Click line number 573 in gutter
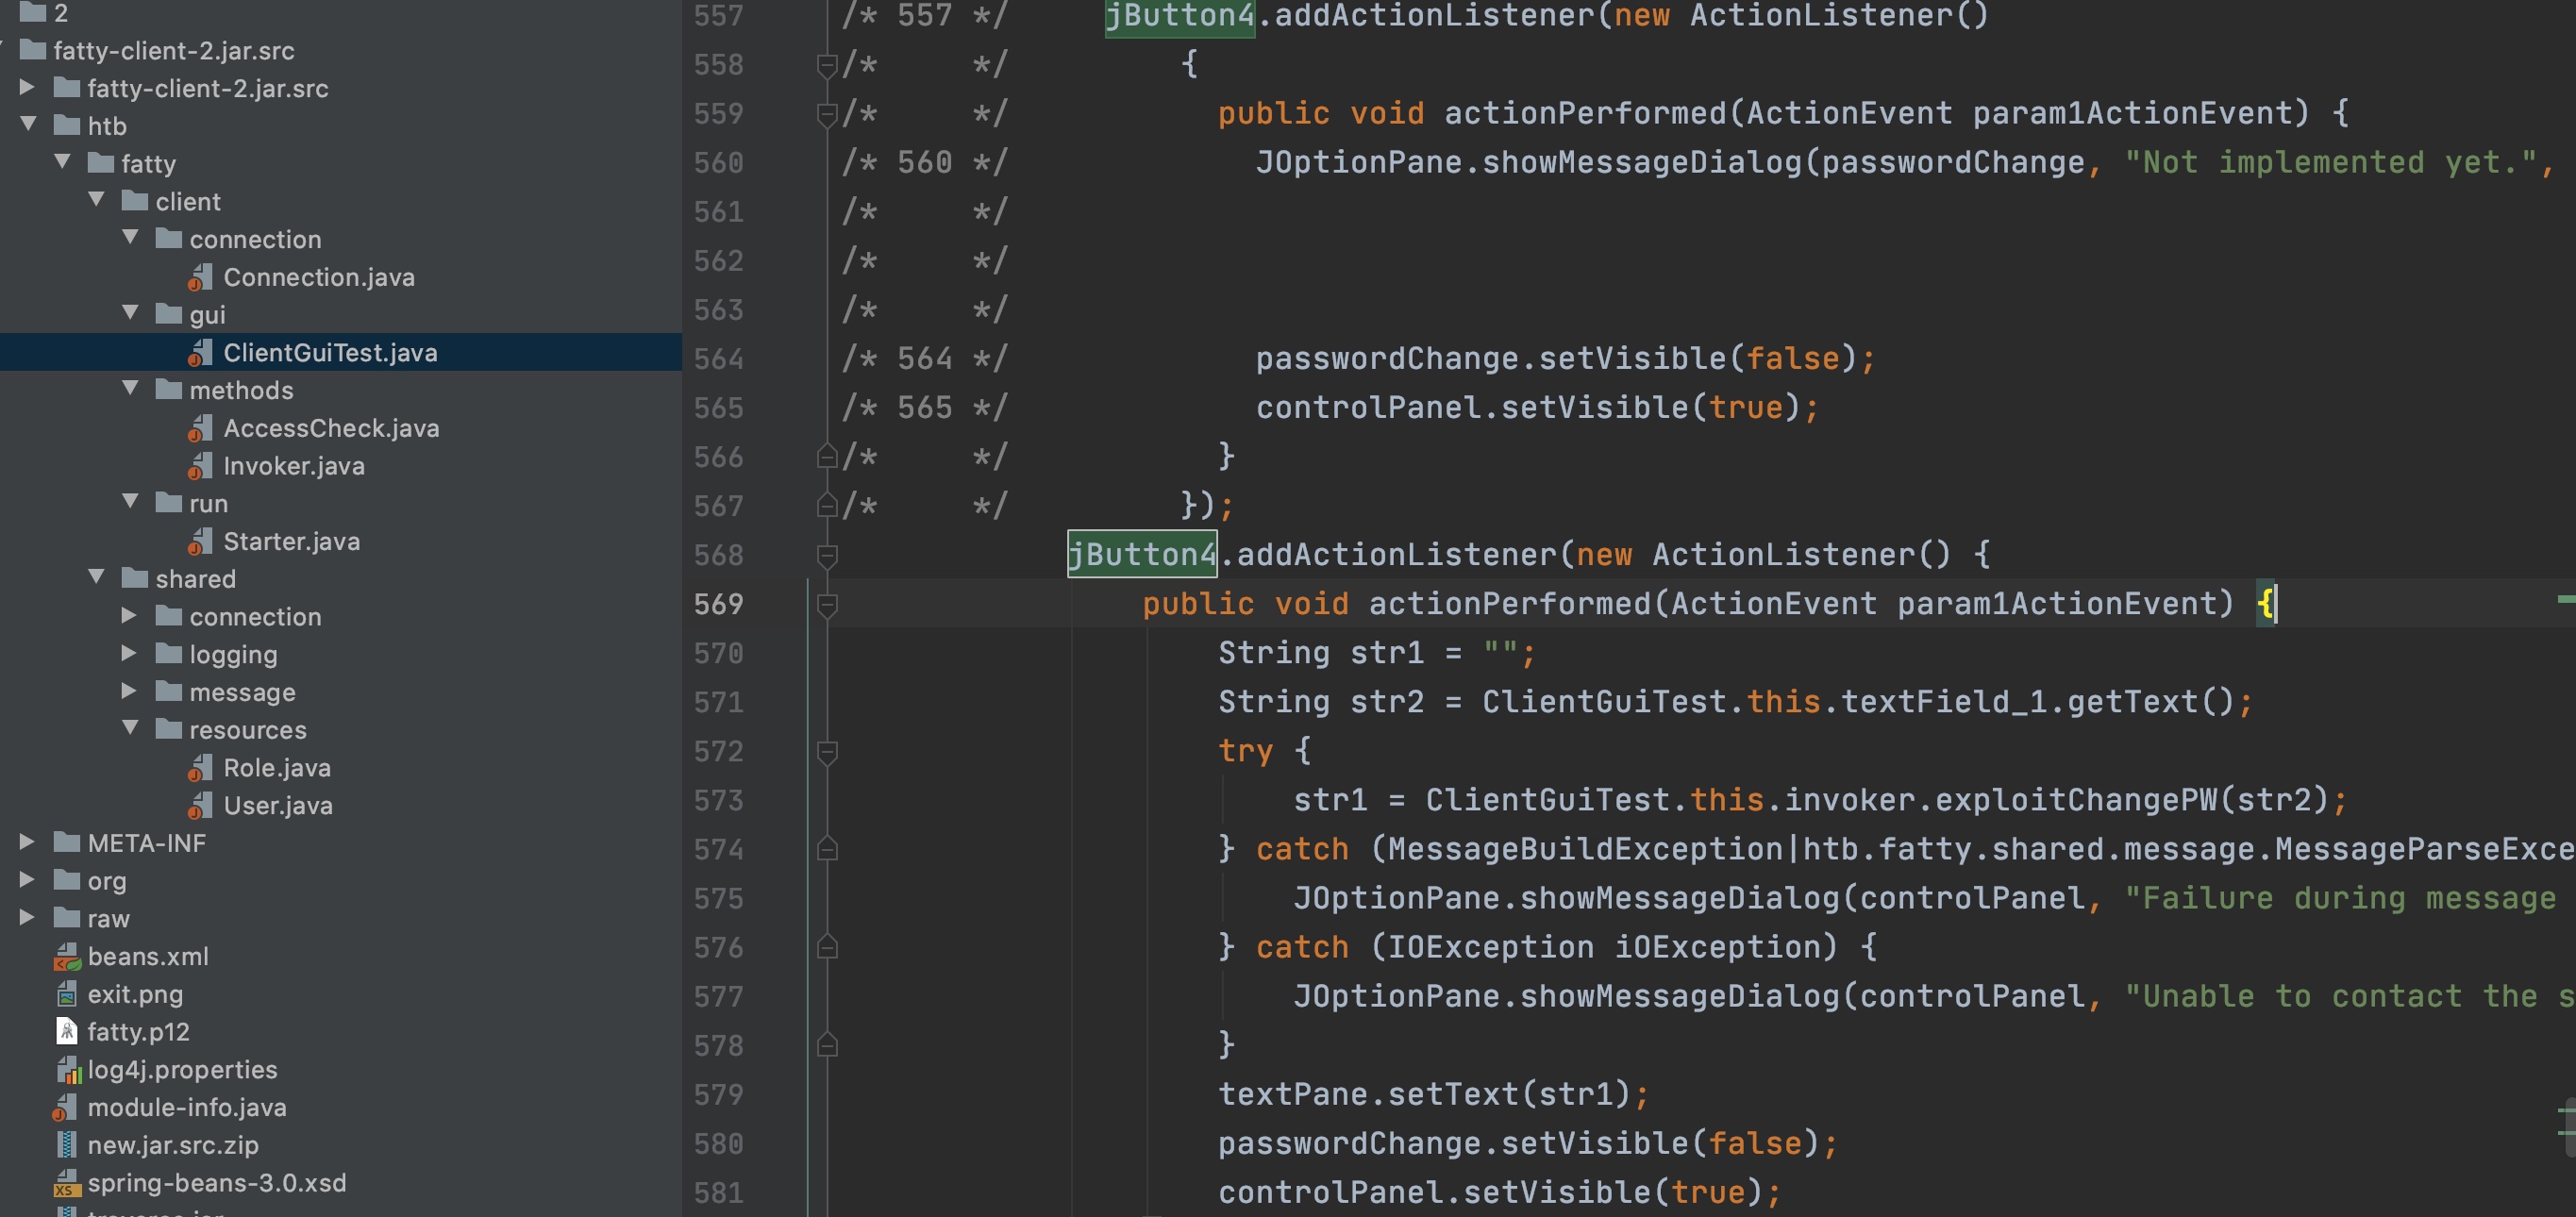The height and width of the screenshot is (1217, 2576). pos(718,800)
